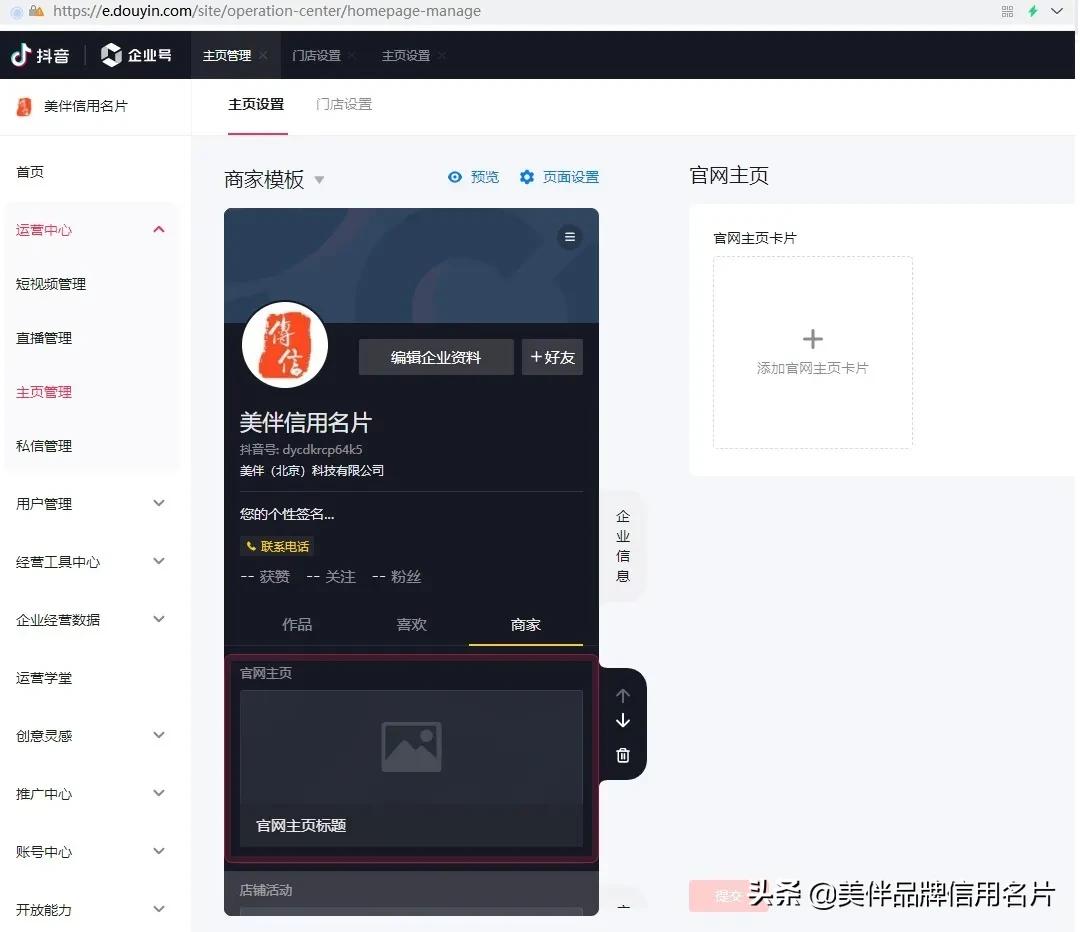Image resolution: width=1080 pixels, height=932 pixels.
Task: Move 官网主页 module up with arrow
Action: (x=623, y=696)
